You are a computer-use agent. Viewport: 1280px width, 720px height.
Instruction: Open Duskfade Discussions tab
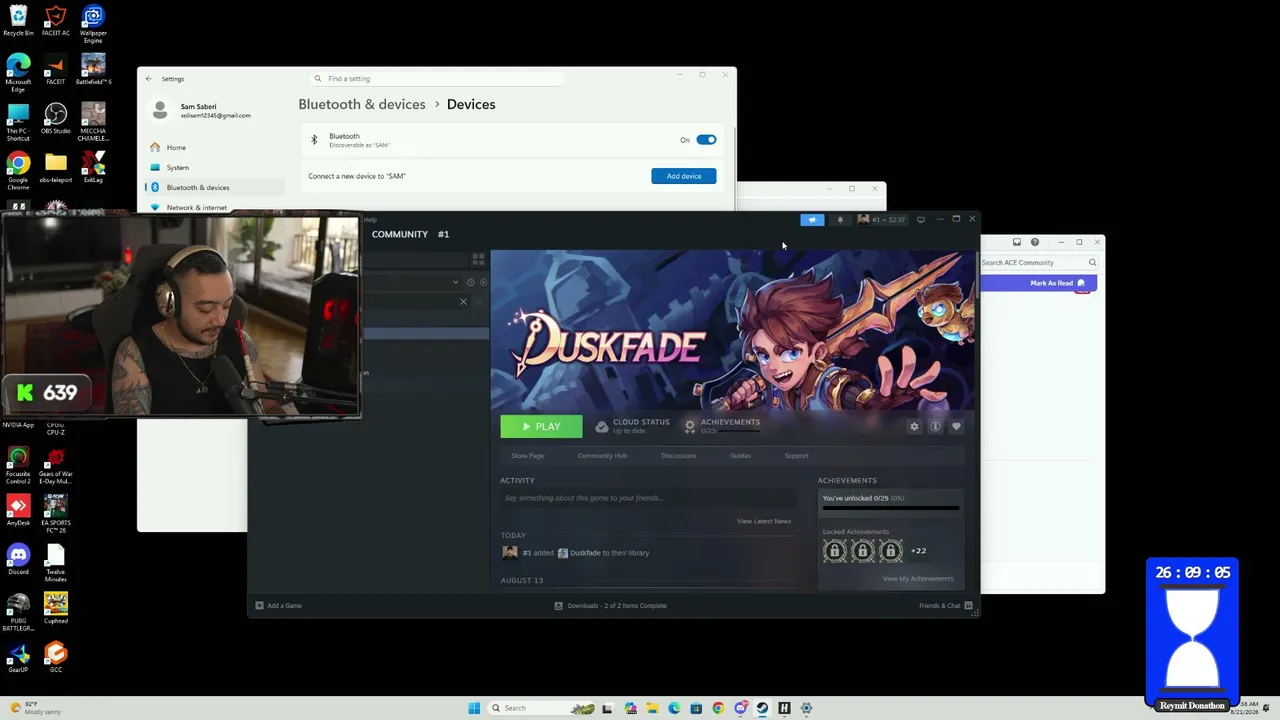point(678,456)
